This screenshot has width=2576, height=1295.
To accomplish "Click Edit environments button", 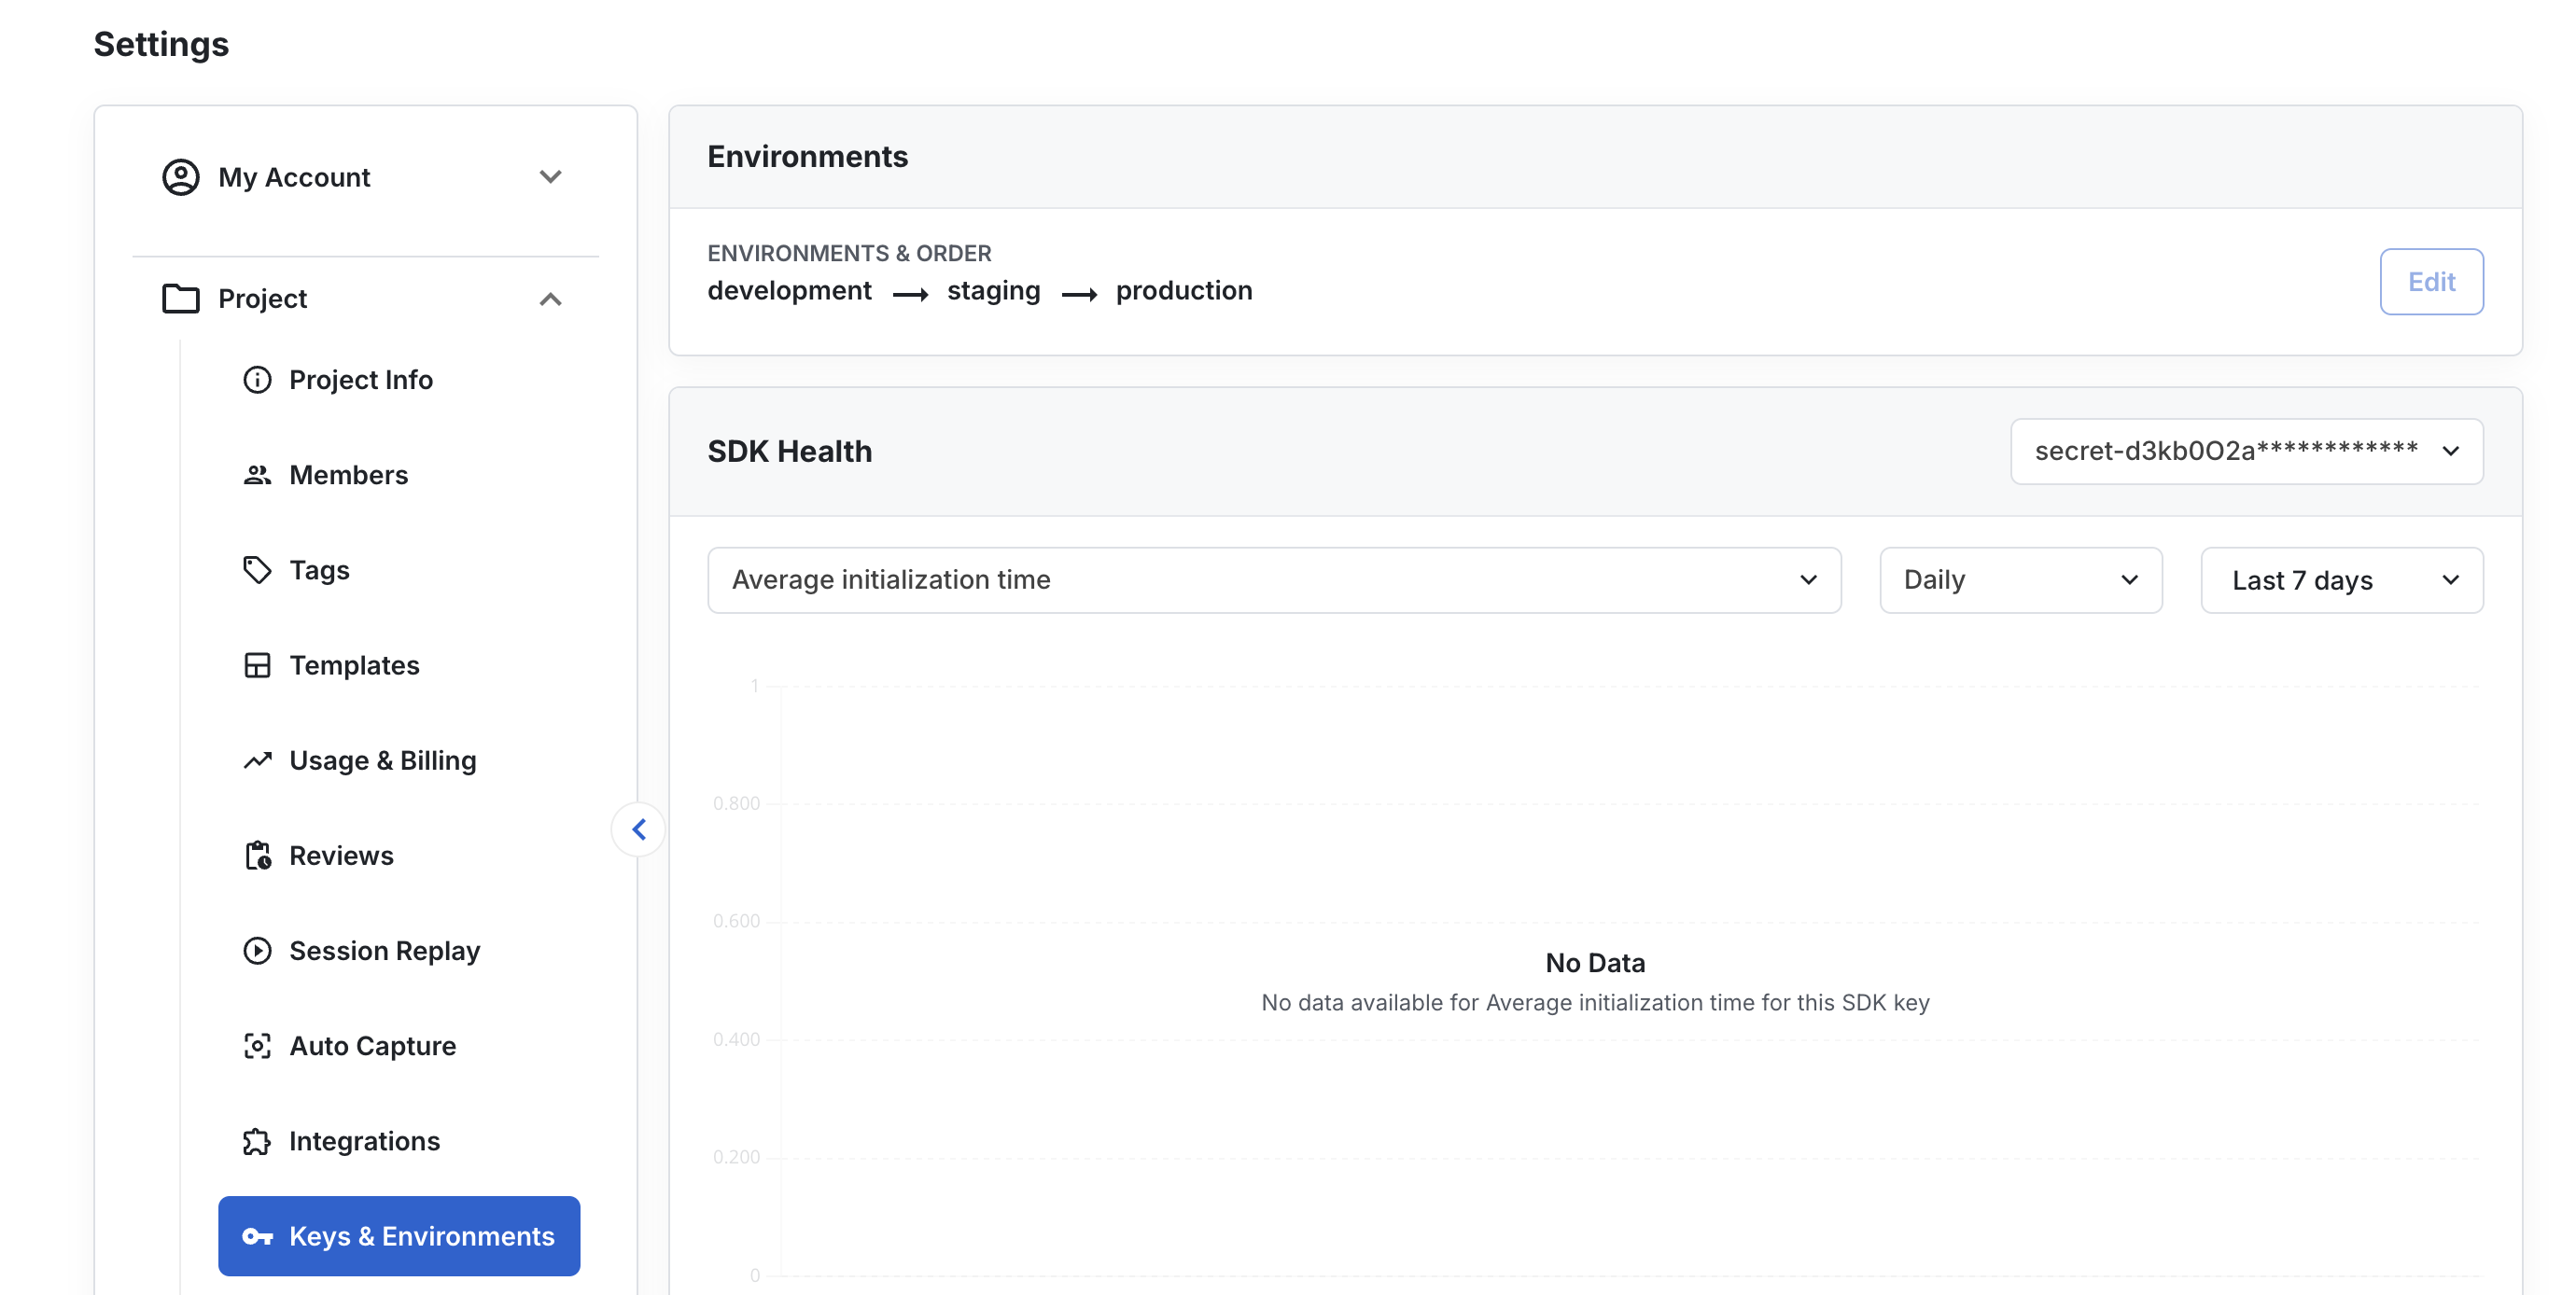I will (2432, 281).
